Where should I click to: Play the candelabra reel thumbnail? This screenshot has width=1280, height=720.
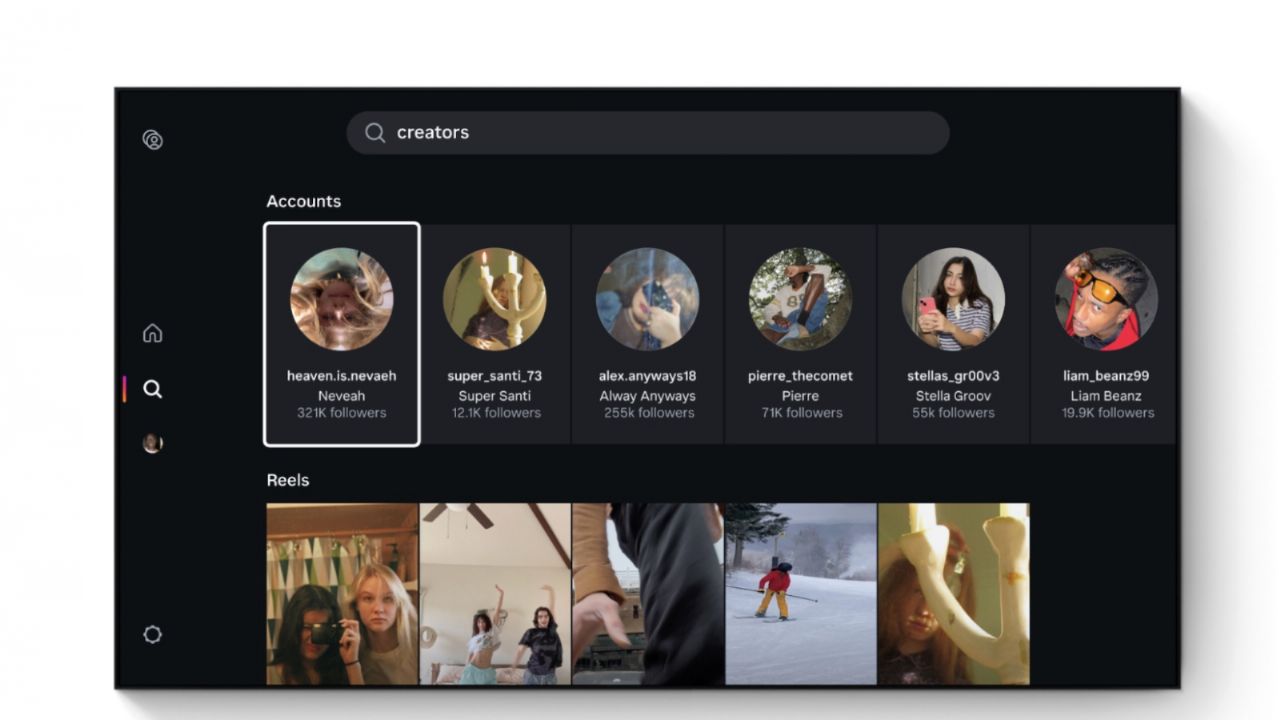954,594
